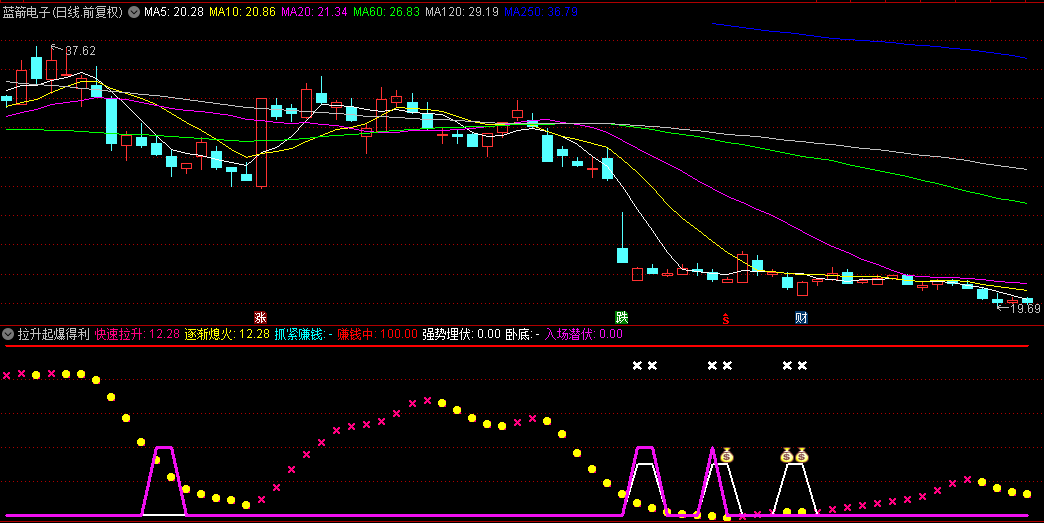This screenshot has height=523, width=1044.
Task: Click the 19.69 low price label
Action: (x=1024, y=309)
